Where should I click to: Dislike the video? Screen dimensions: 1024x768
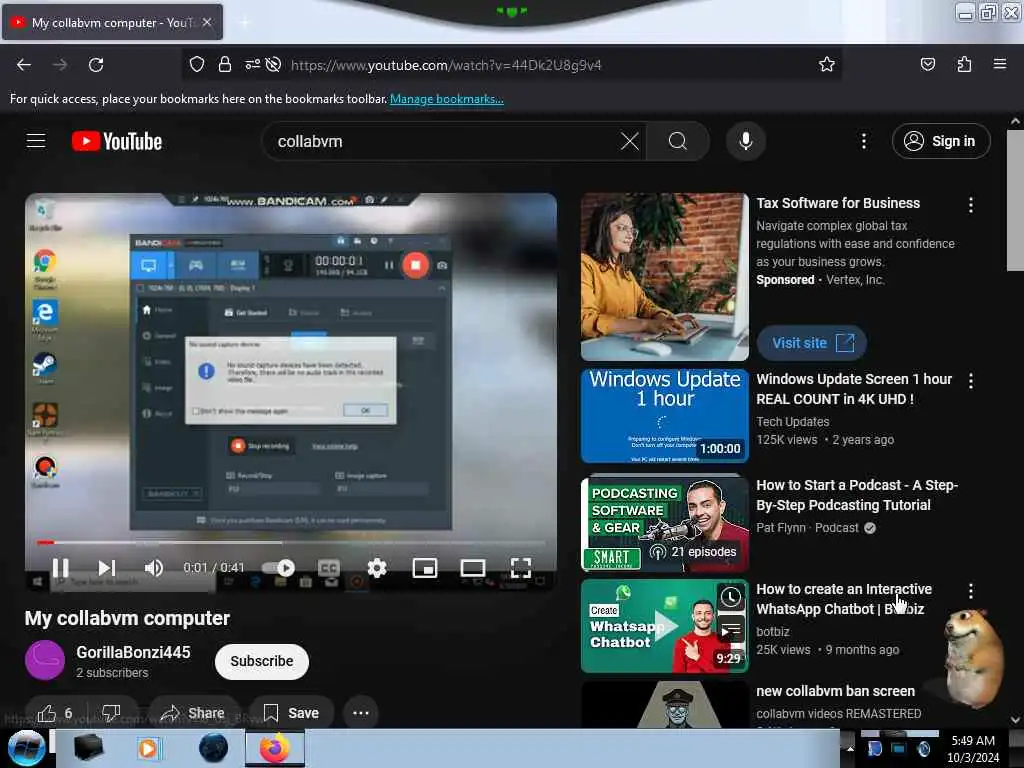(111, 713)
